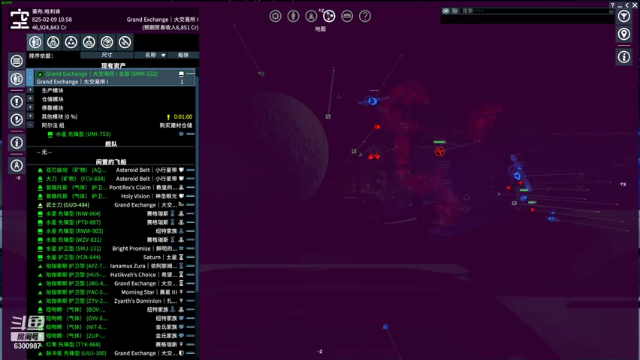The height and width of the screenshot is (360, 640).
Task: Click the person-shaped top menu icon
Action: [293, 16]
